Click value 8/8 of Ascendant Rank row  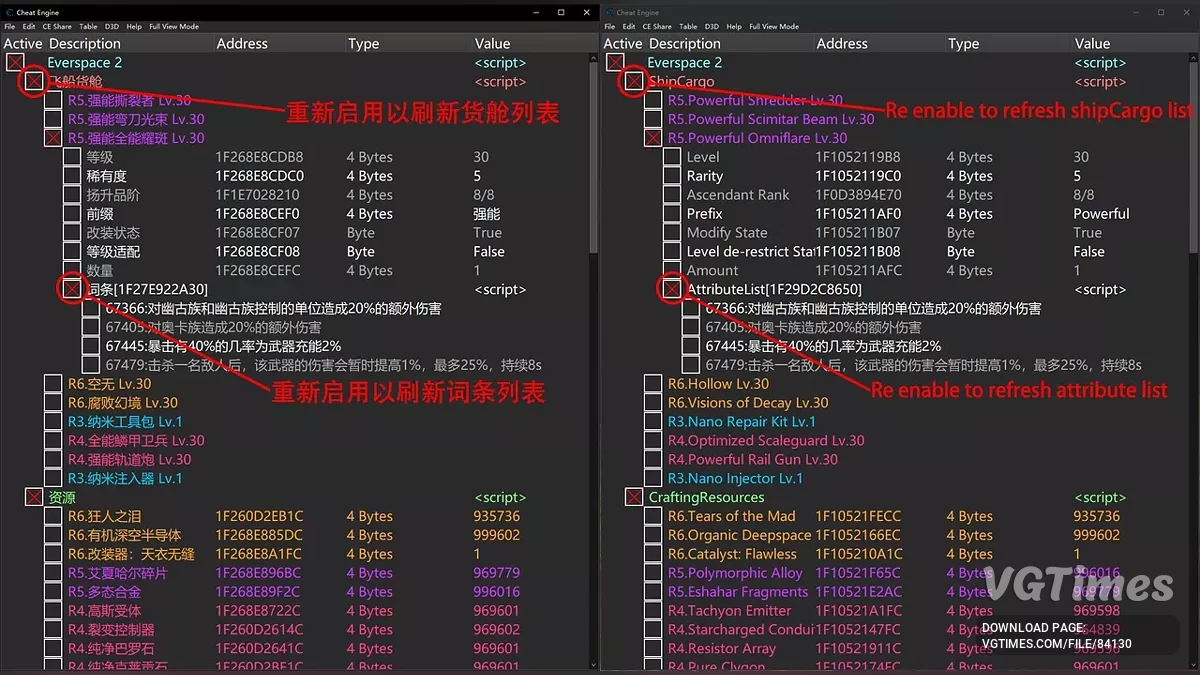(x=1084, y=195)
